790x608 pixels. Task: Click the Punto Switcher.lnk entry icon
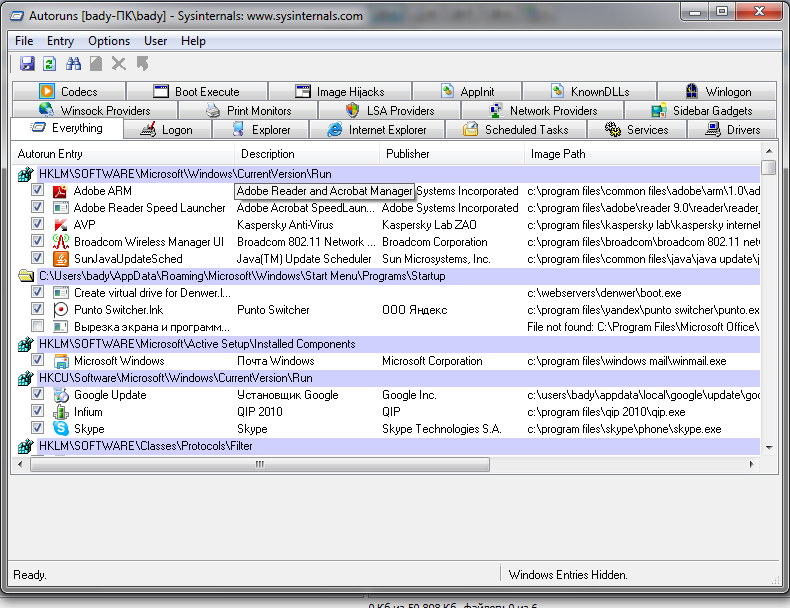(60, 310)
